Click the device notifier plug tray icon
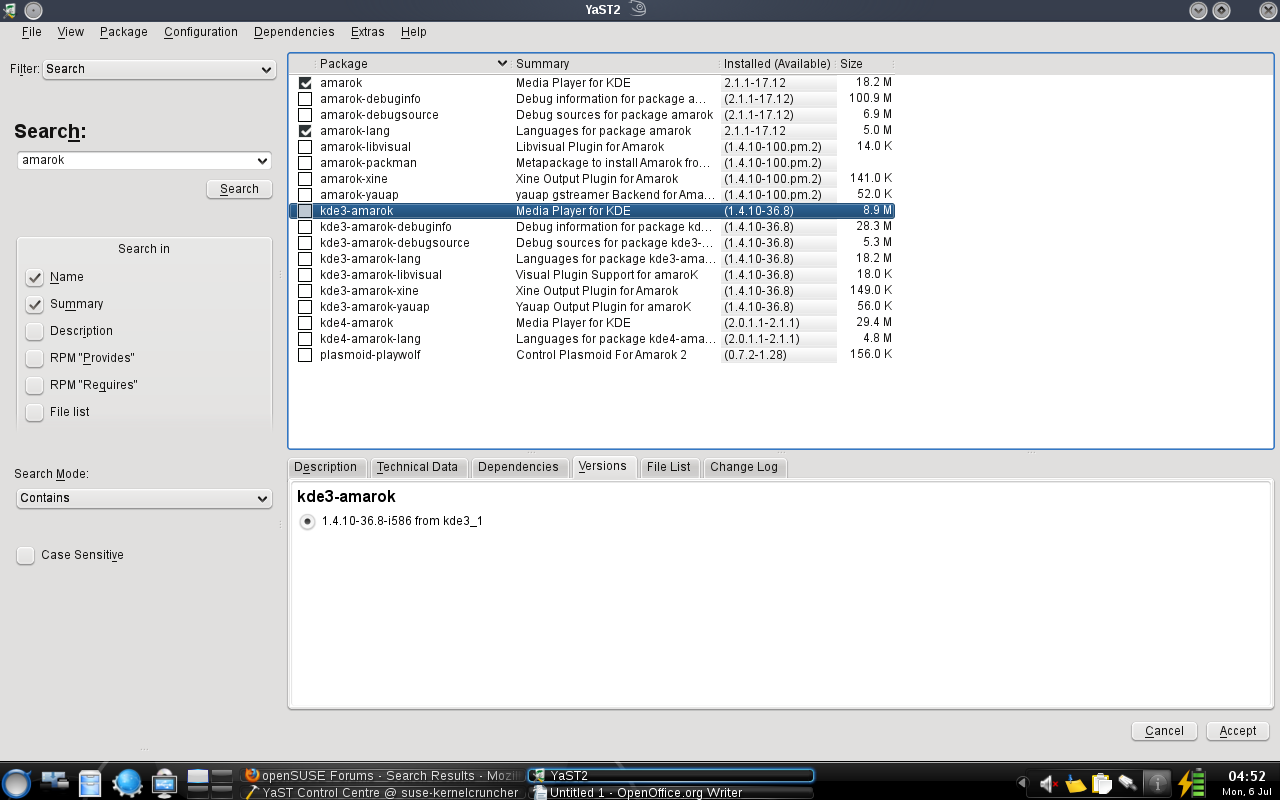Image resolution: width=1280 pixels, height=800 pixels. point(1128,784)
